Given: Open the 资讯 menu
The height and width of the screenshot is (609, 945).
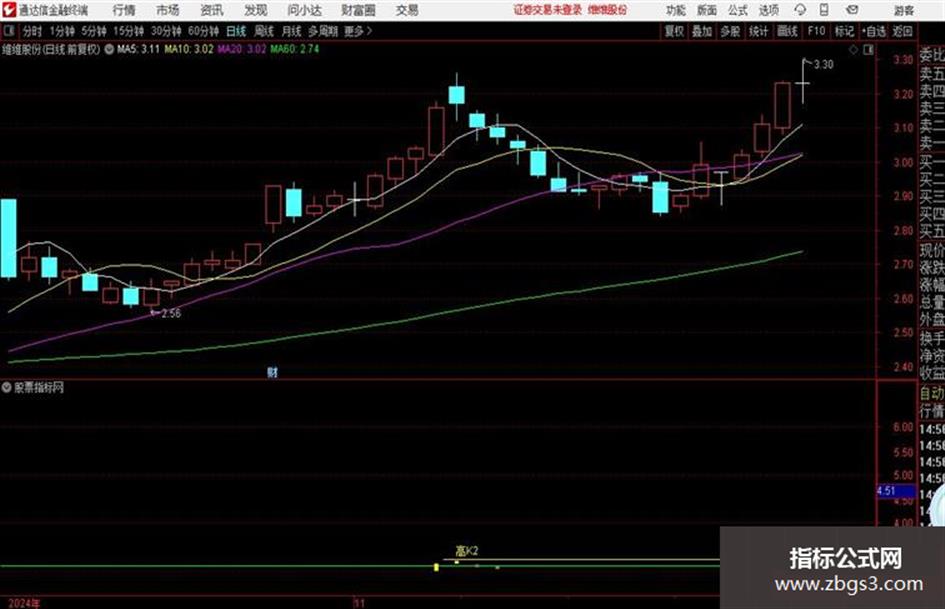Looking at the screenshot, I should [x=212, y=10].
